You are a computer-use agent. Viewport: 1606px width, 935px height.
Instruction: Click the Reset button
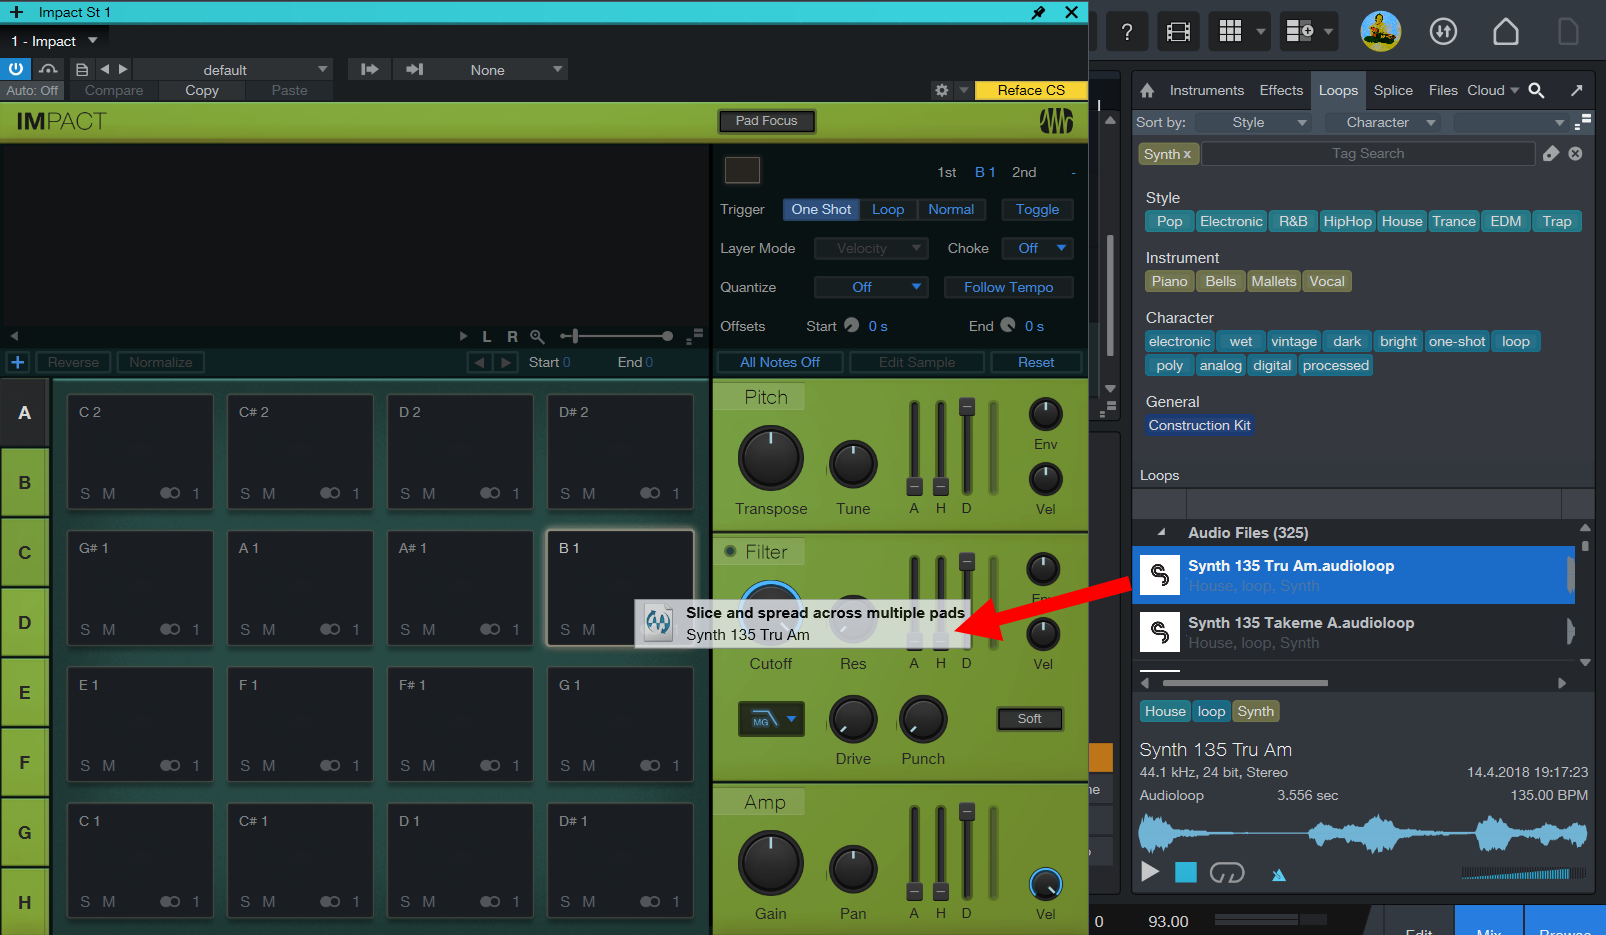tap(1036, 362)
